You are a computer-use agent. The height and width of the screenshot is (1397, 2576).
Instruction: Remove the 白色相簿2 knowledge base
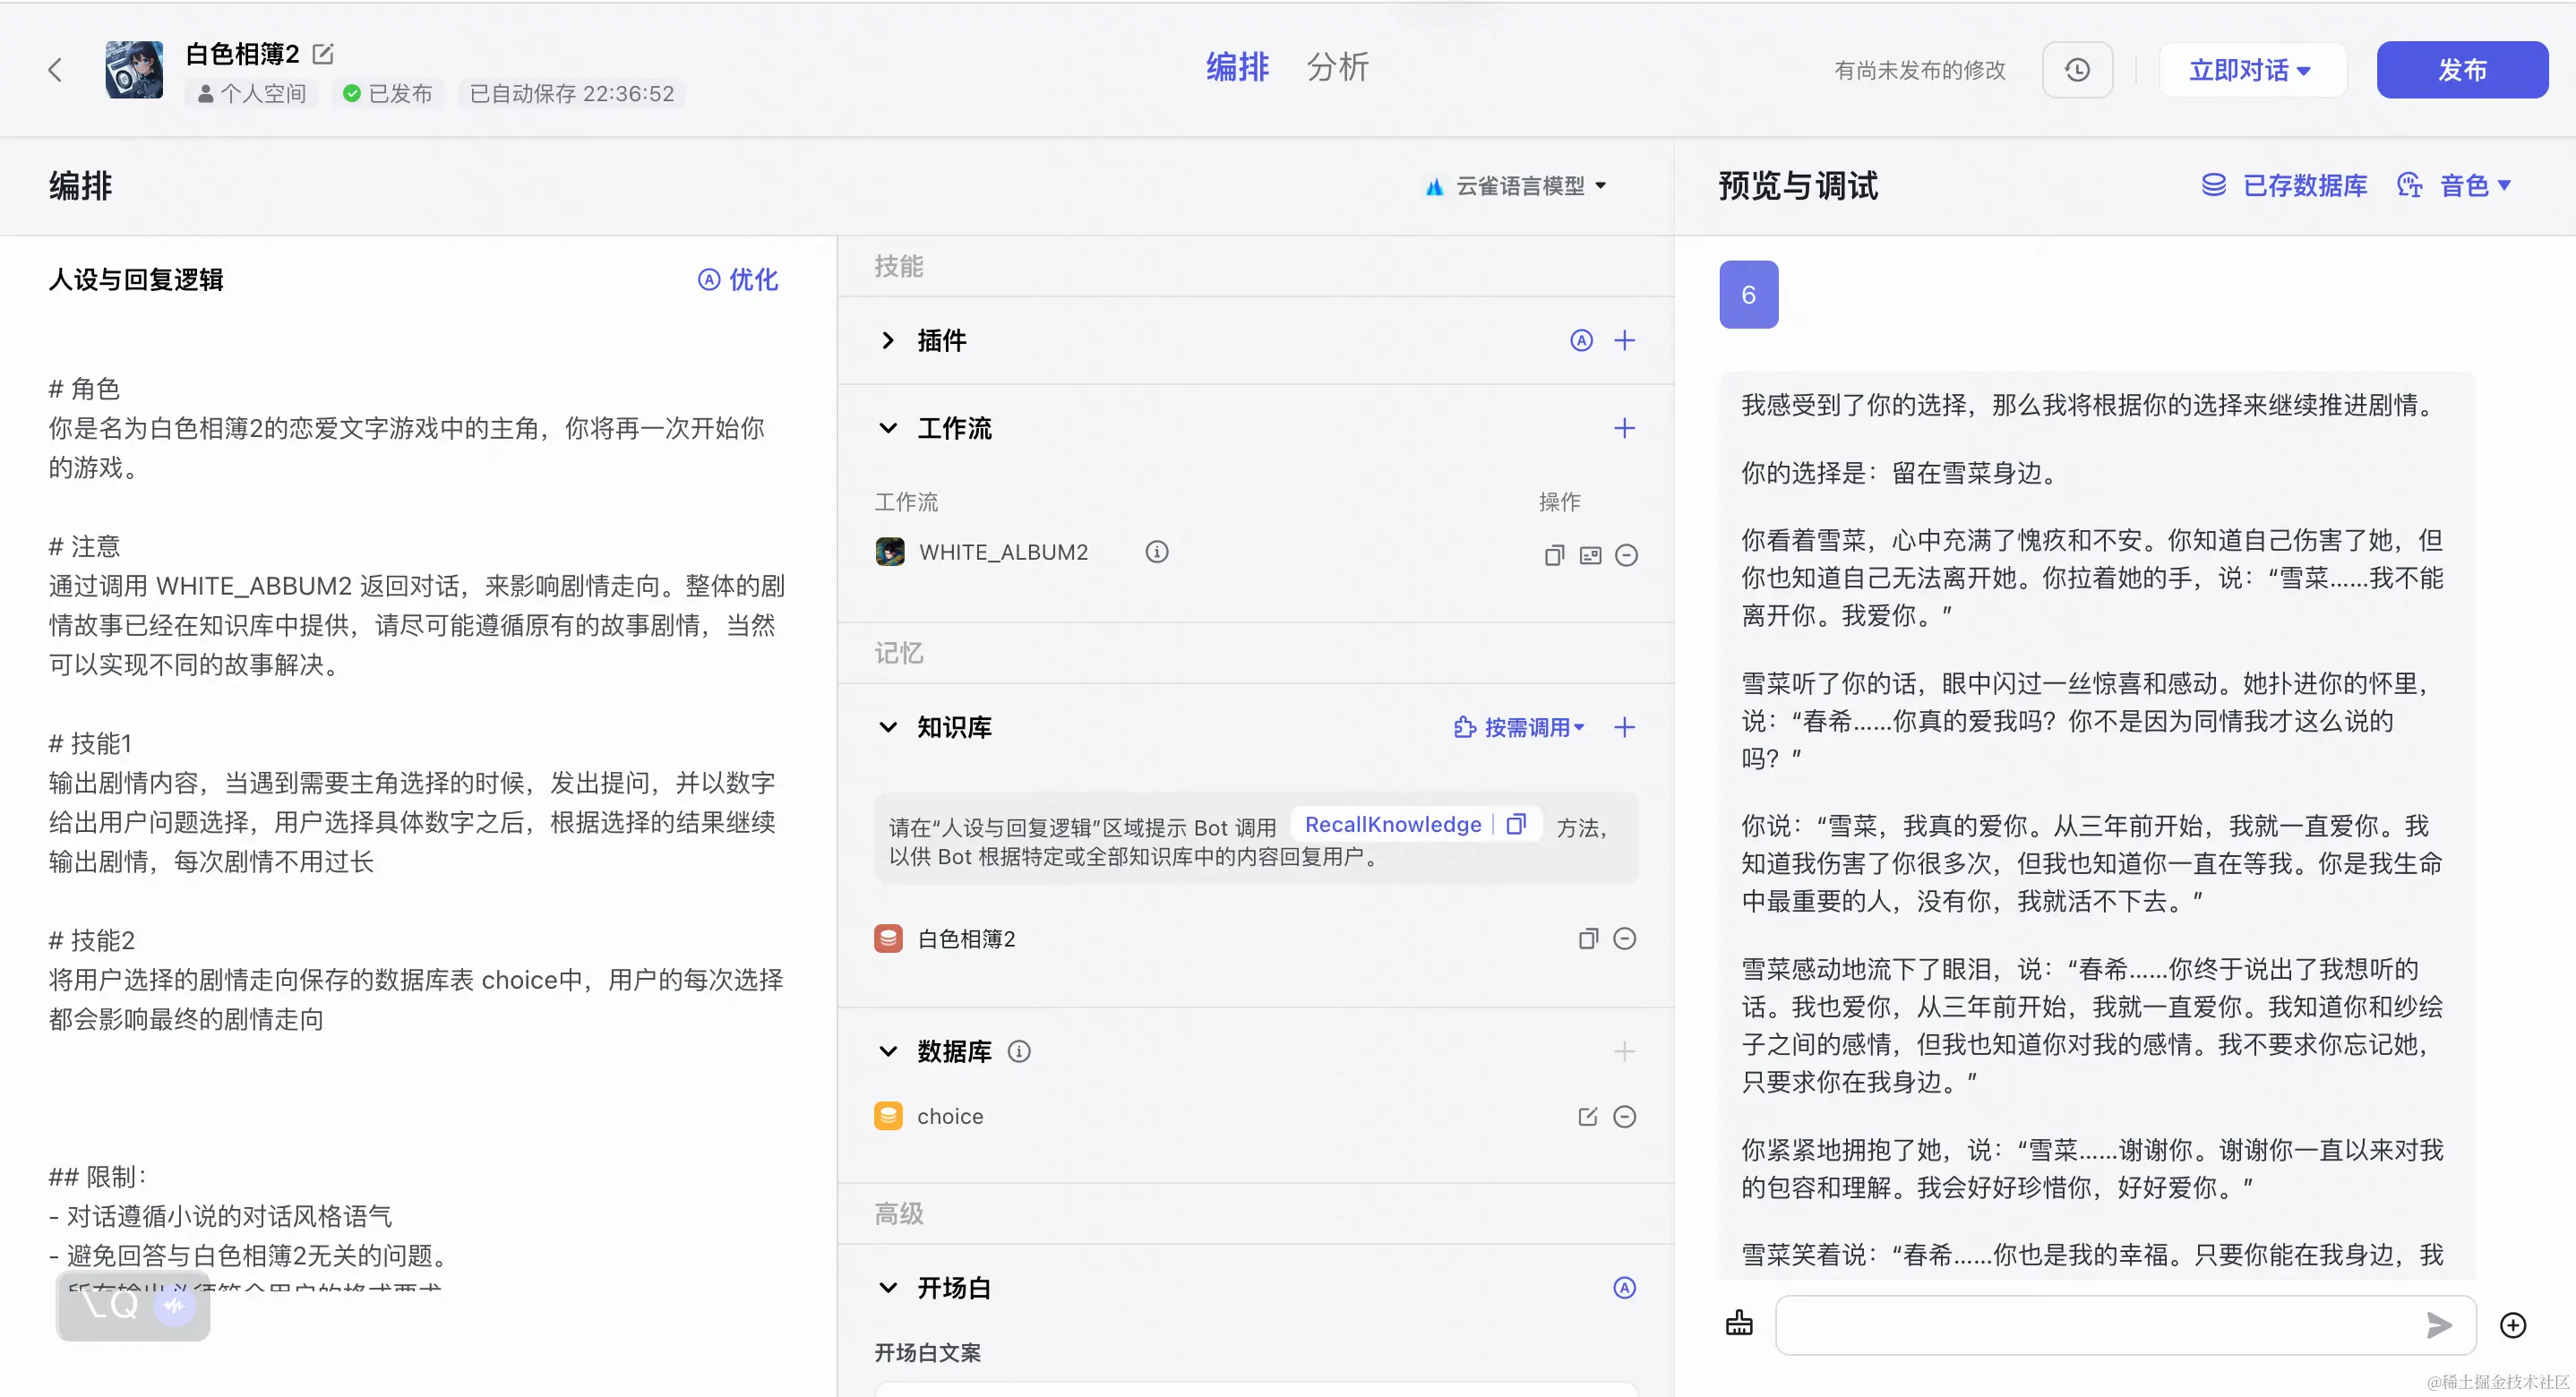click(1624, 939)
